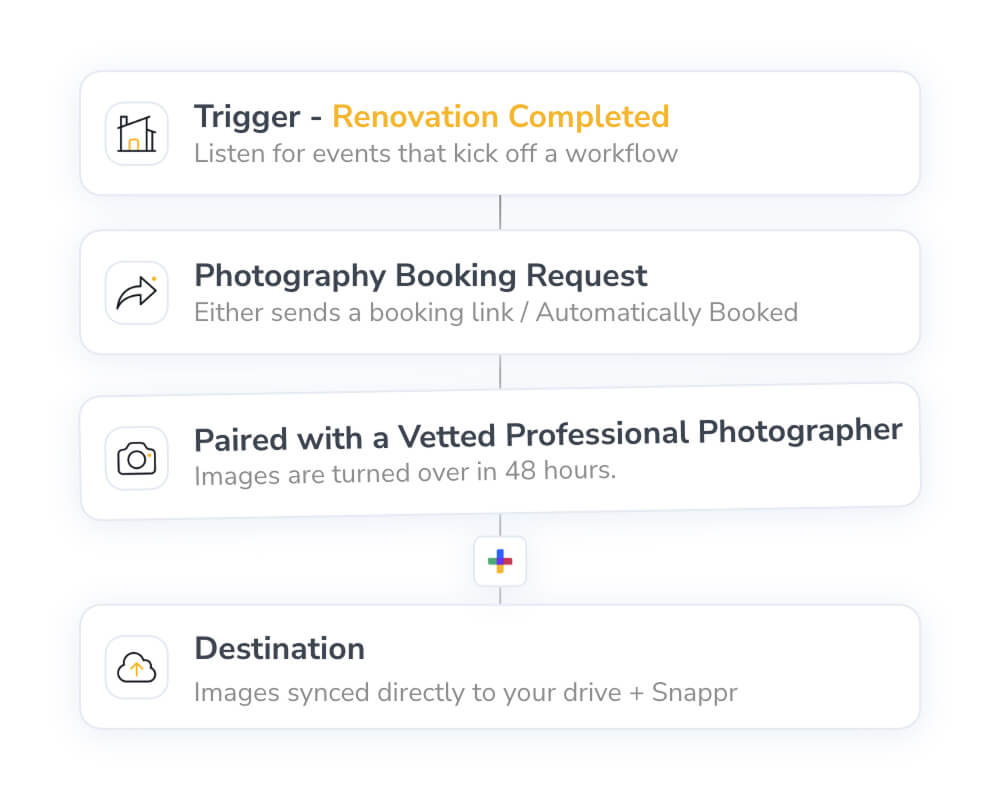
Task: Click the word 'Snappr' in Destination step
Action: [x=696, y=692]
